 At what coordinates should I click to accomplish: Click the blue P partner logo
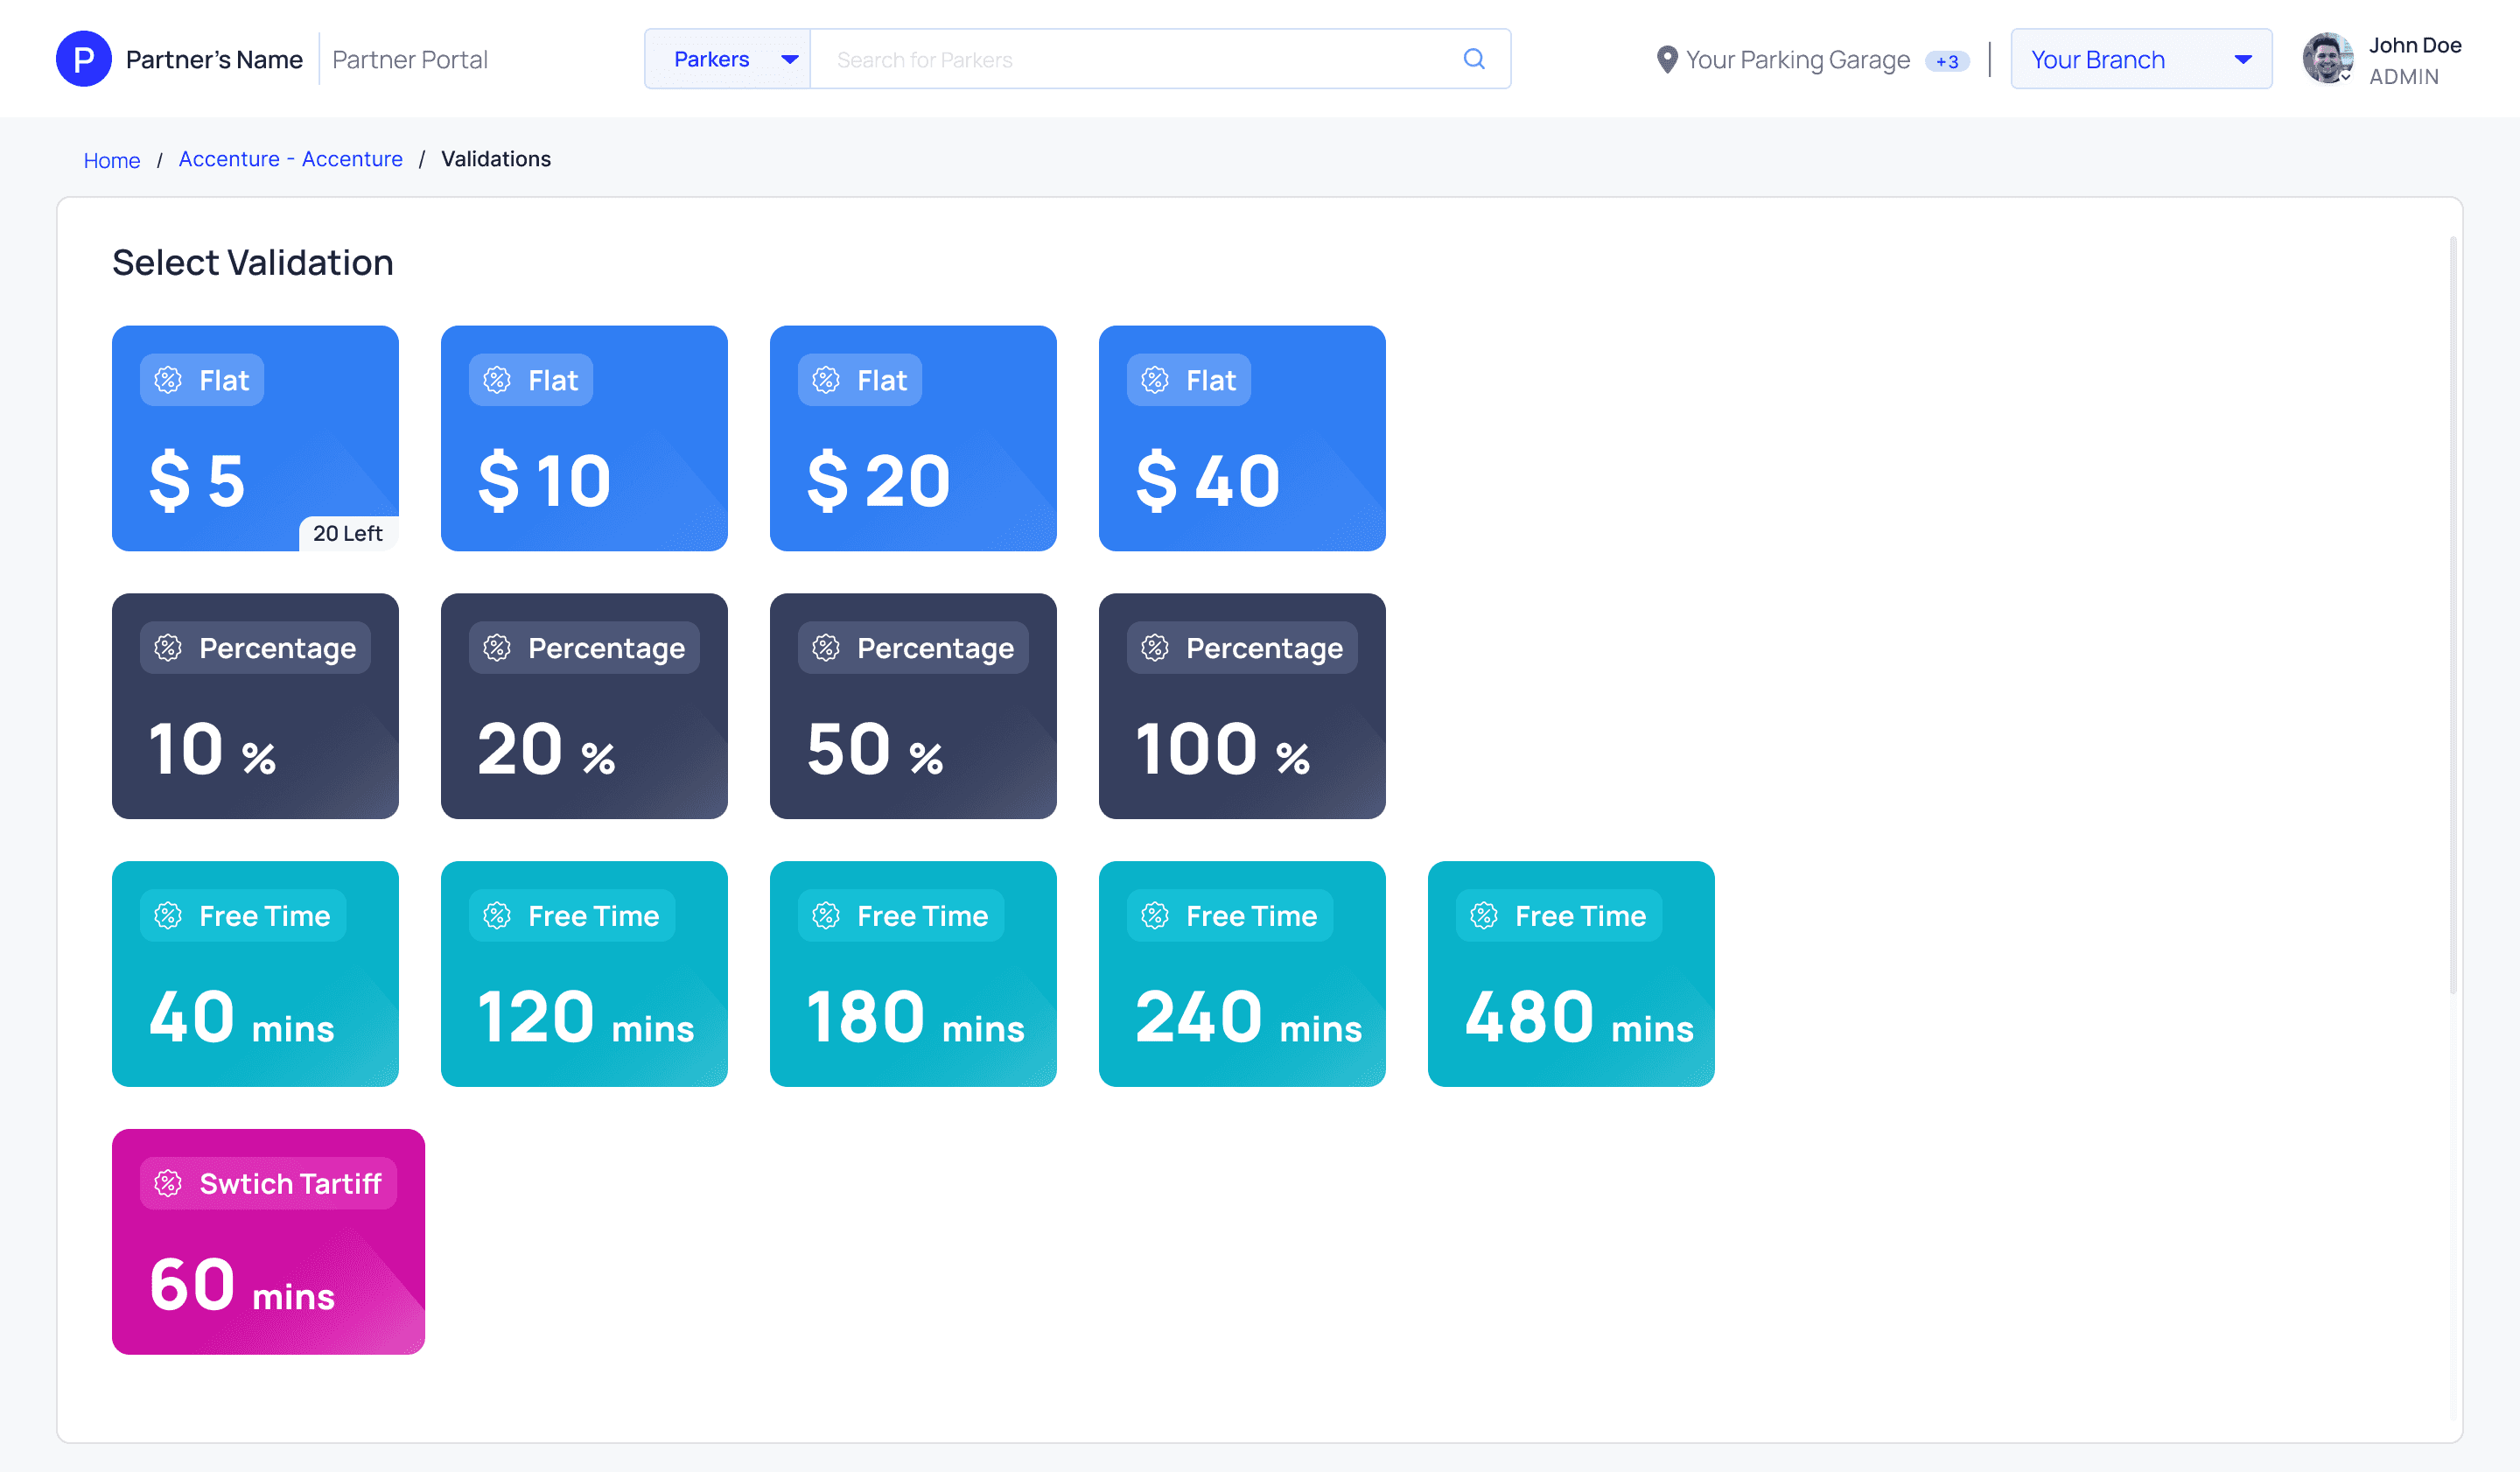click(84, 59)
